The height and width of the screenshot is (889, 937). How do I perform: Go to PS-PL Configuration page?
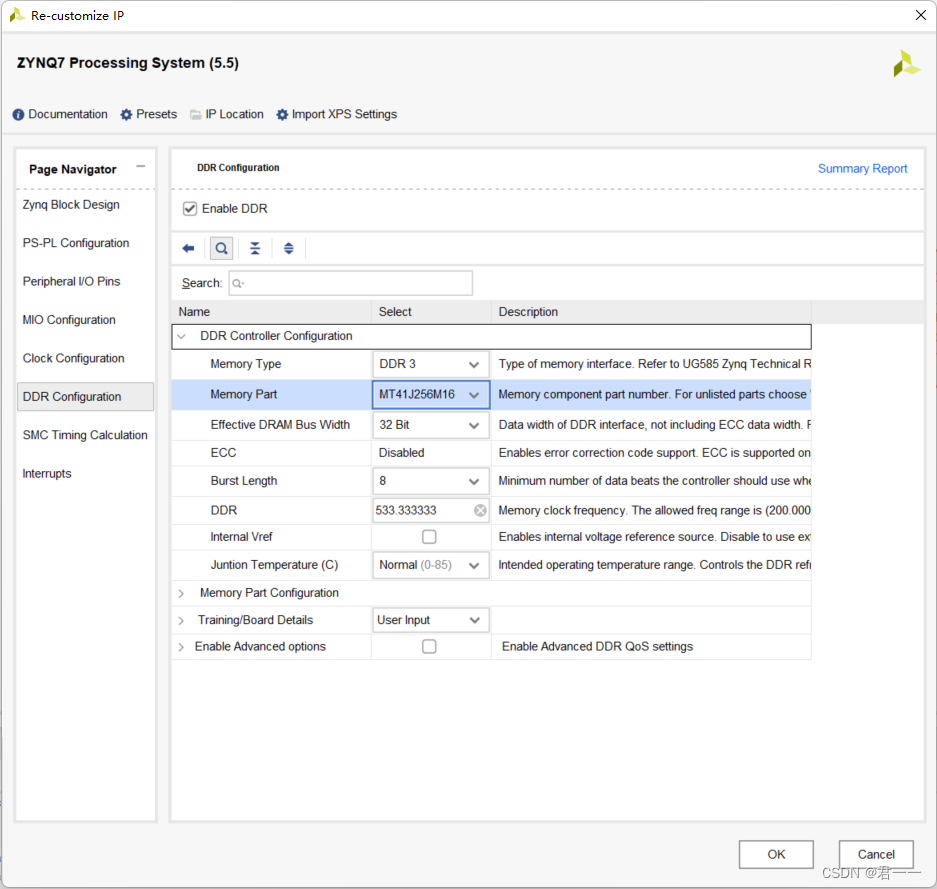point(76,243)
